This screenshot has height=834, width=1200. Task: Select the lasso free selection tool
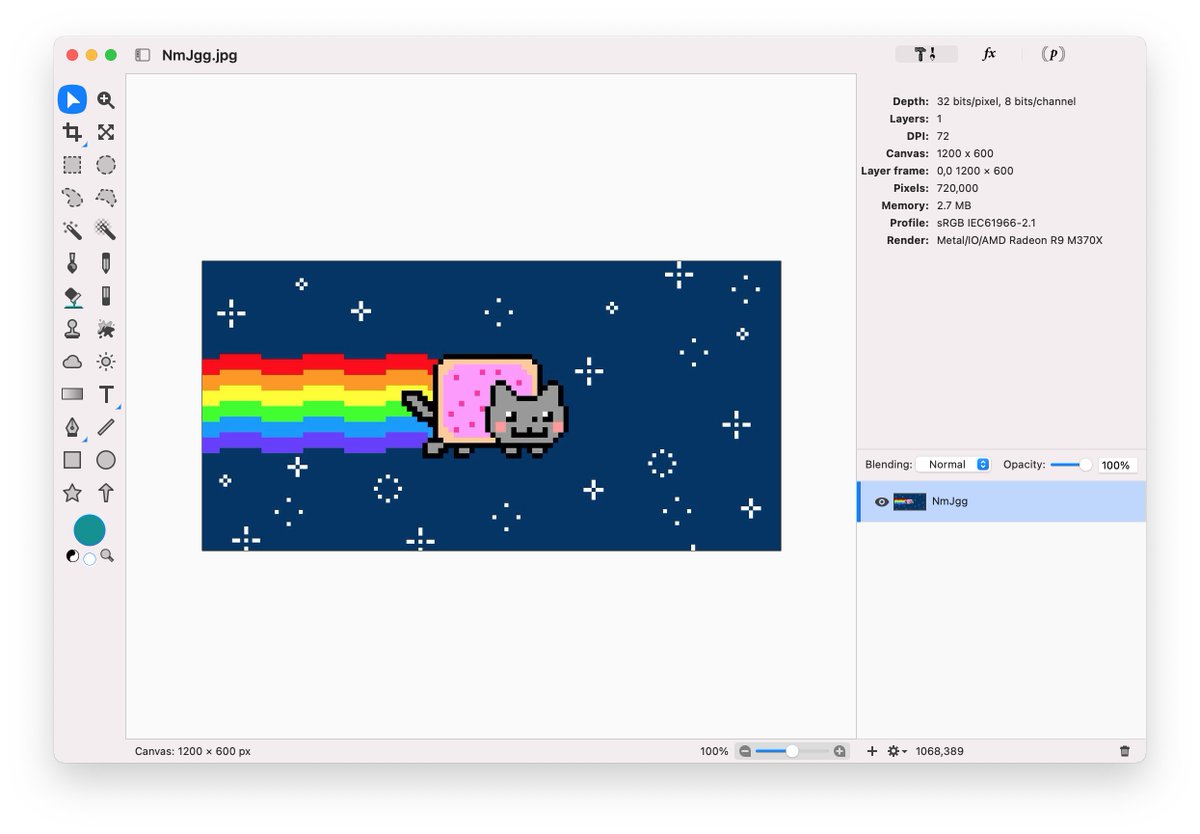tap(72, 197)
